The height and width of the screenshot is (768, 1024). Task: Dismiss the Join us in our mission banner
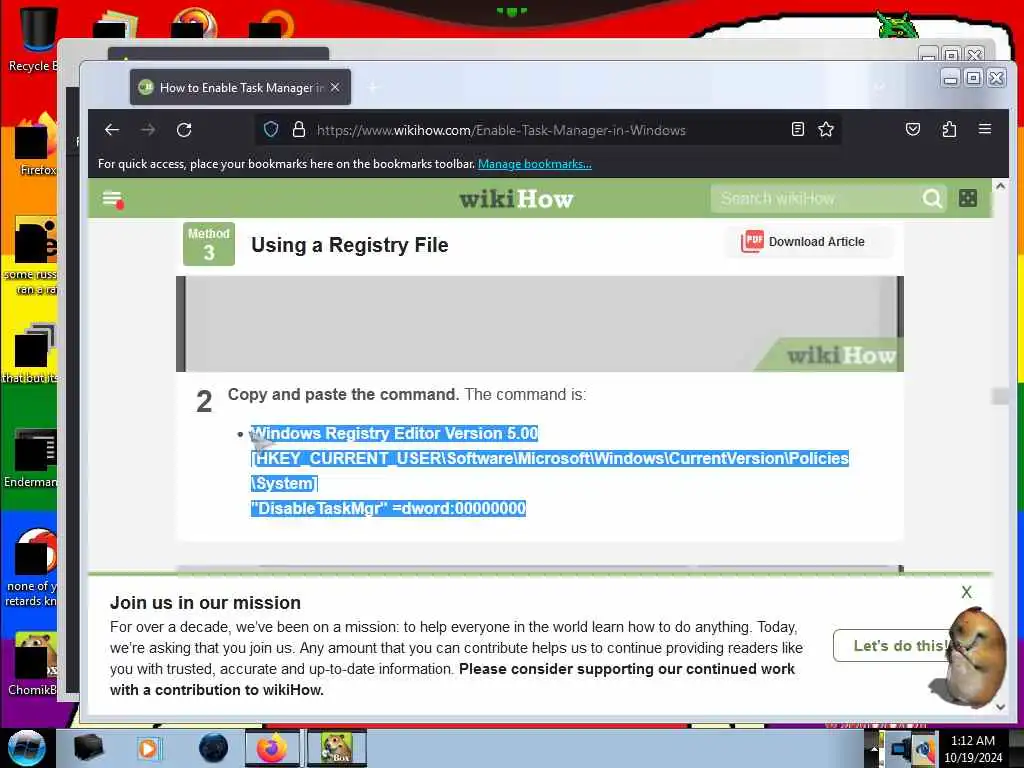(x=967, y=592)
